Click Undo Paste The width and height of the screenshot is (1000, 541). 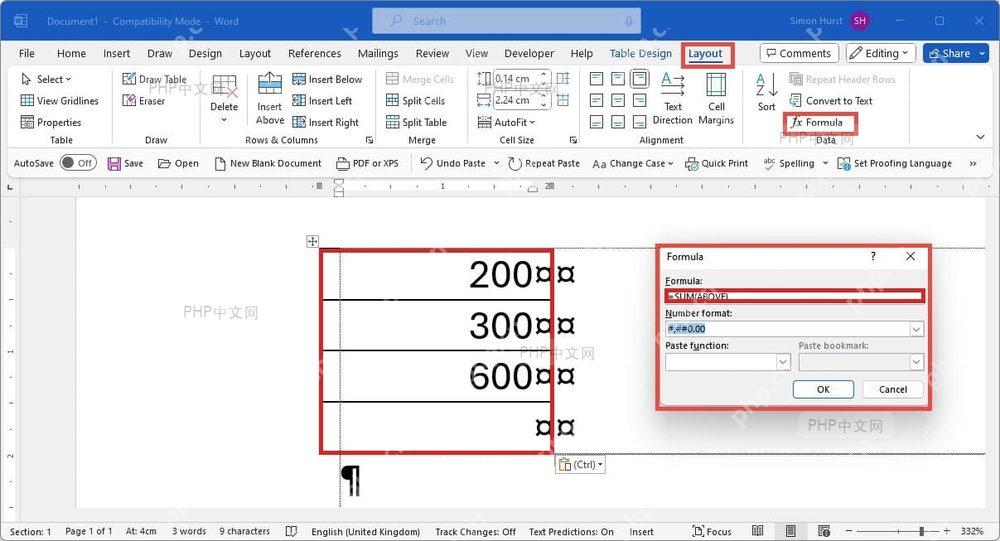[453, 163]
